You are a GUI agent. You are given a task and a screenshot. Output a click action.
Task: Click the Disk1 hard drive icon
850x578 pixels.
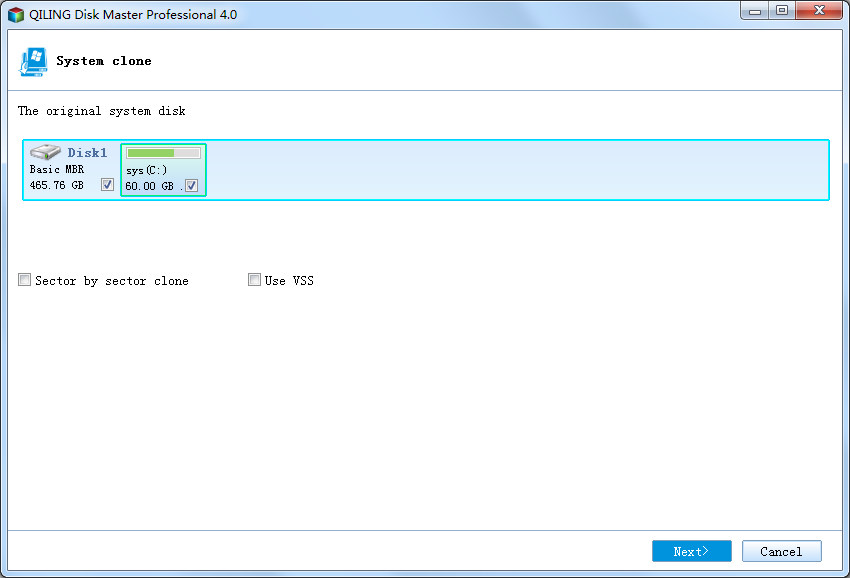pos(45,152)
